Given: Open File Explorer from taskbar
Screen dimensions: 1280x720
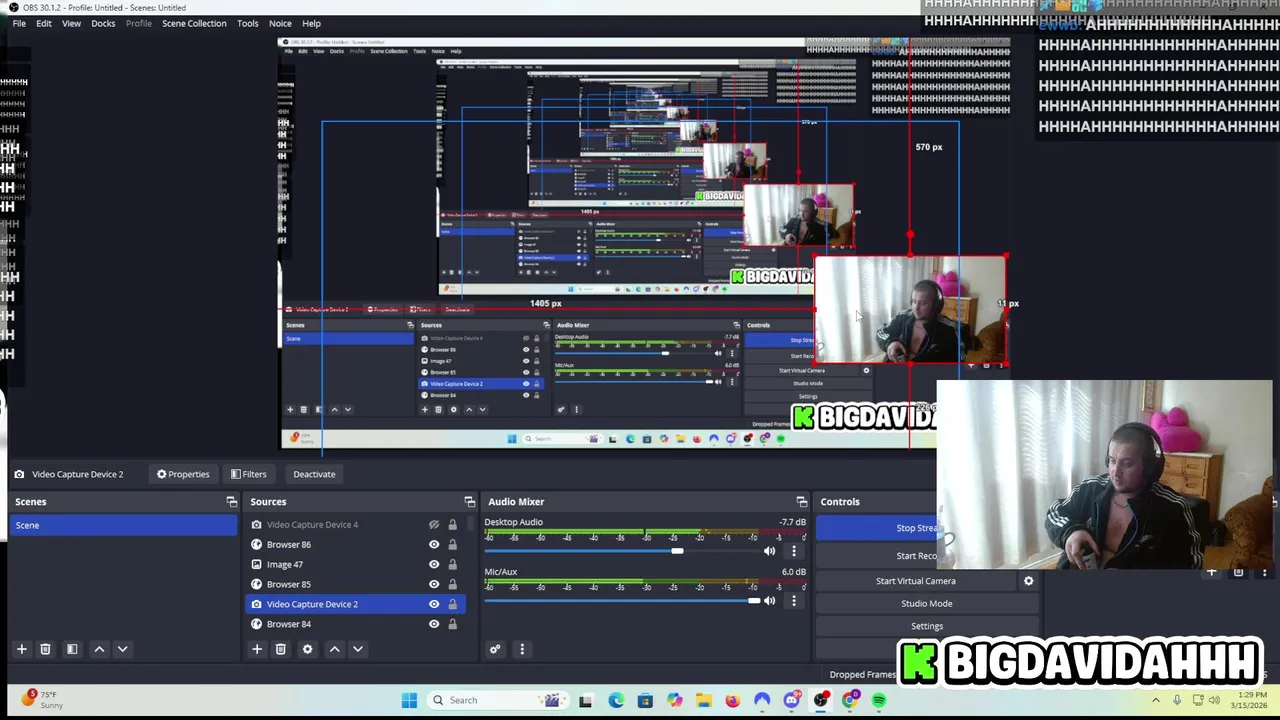Looking at the screenshot, I should 704,700.
